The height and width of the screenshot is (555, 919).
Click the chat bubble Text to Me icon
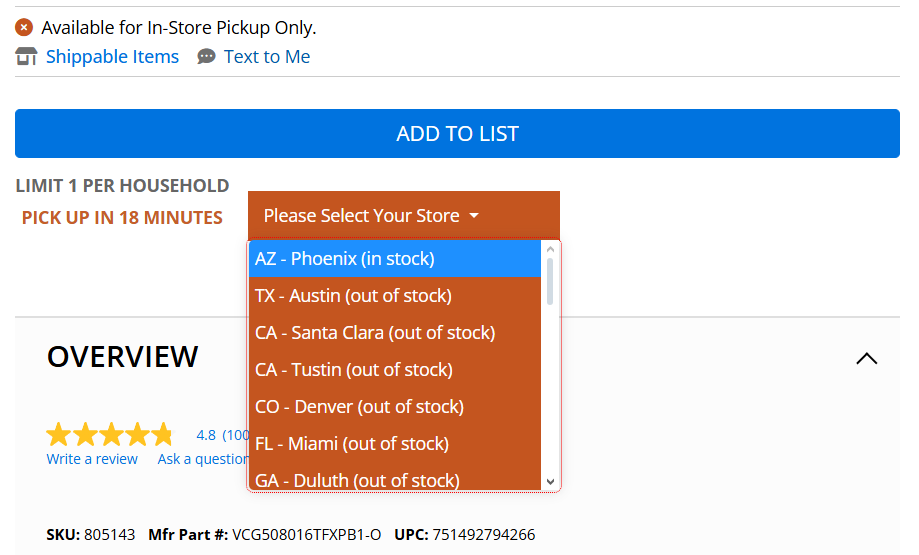[x=206, y=57]
